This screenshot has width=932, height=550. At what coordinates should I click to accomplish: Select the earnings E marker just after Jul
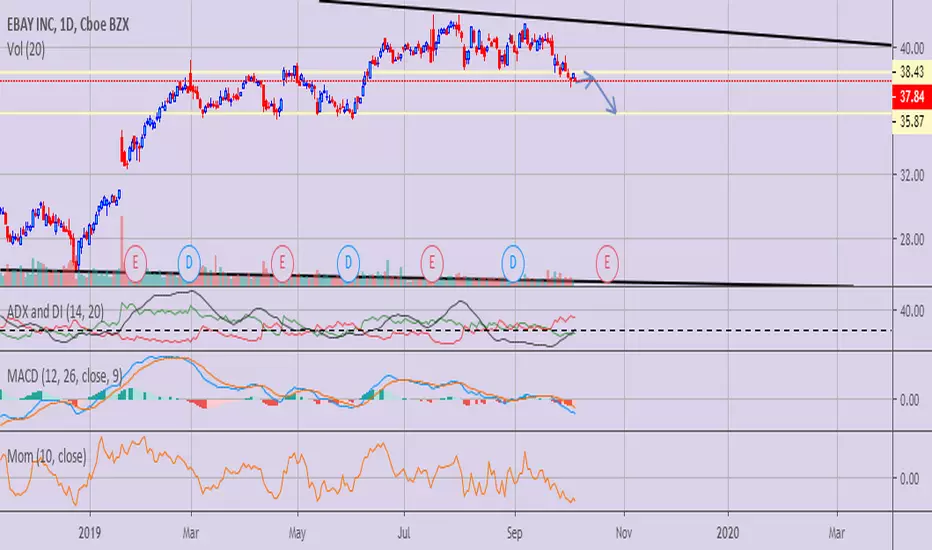click(x=432, y=262)
